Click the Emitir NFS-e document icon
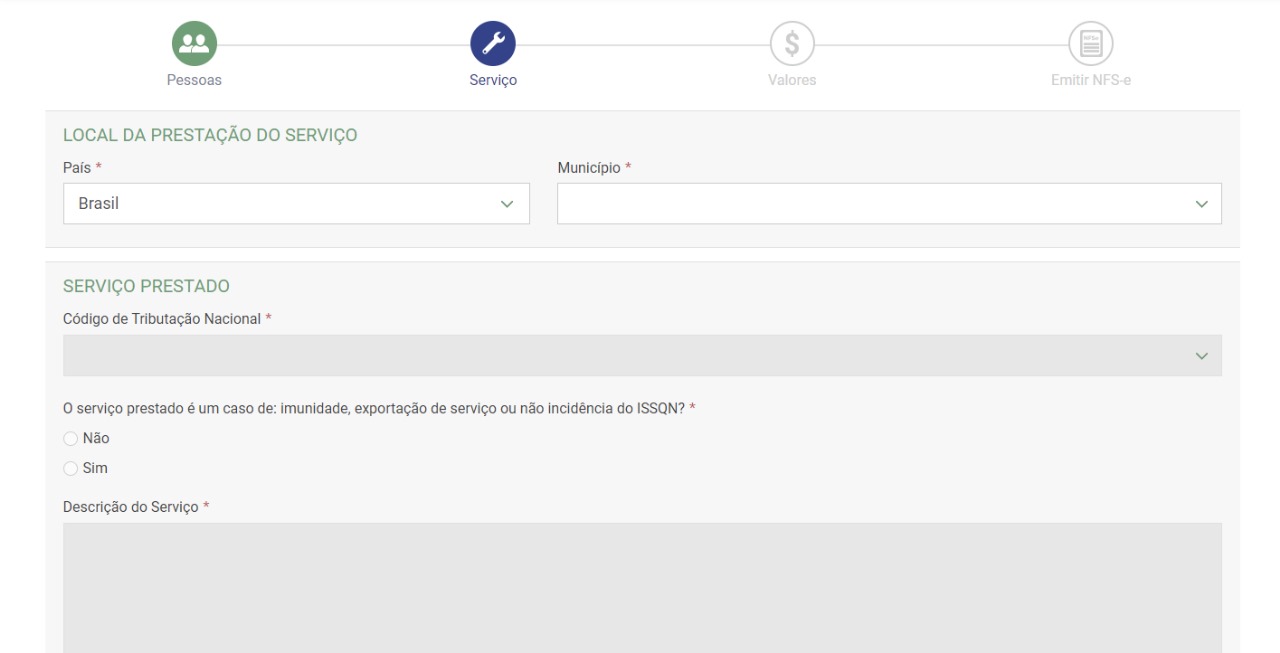 pyautogui.click(x=1090, y=44)
